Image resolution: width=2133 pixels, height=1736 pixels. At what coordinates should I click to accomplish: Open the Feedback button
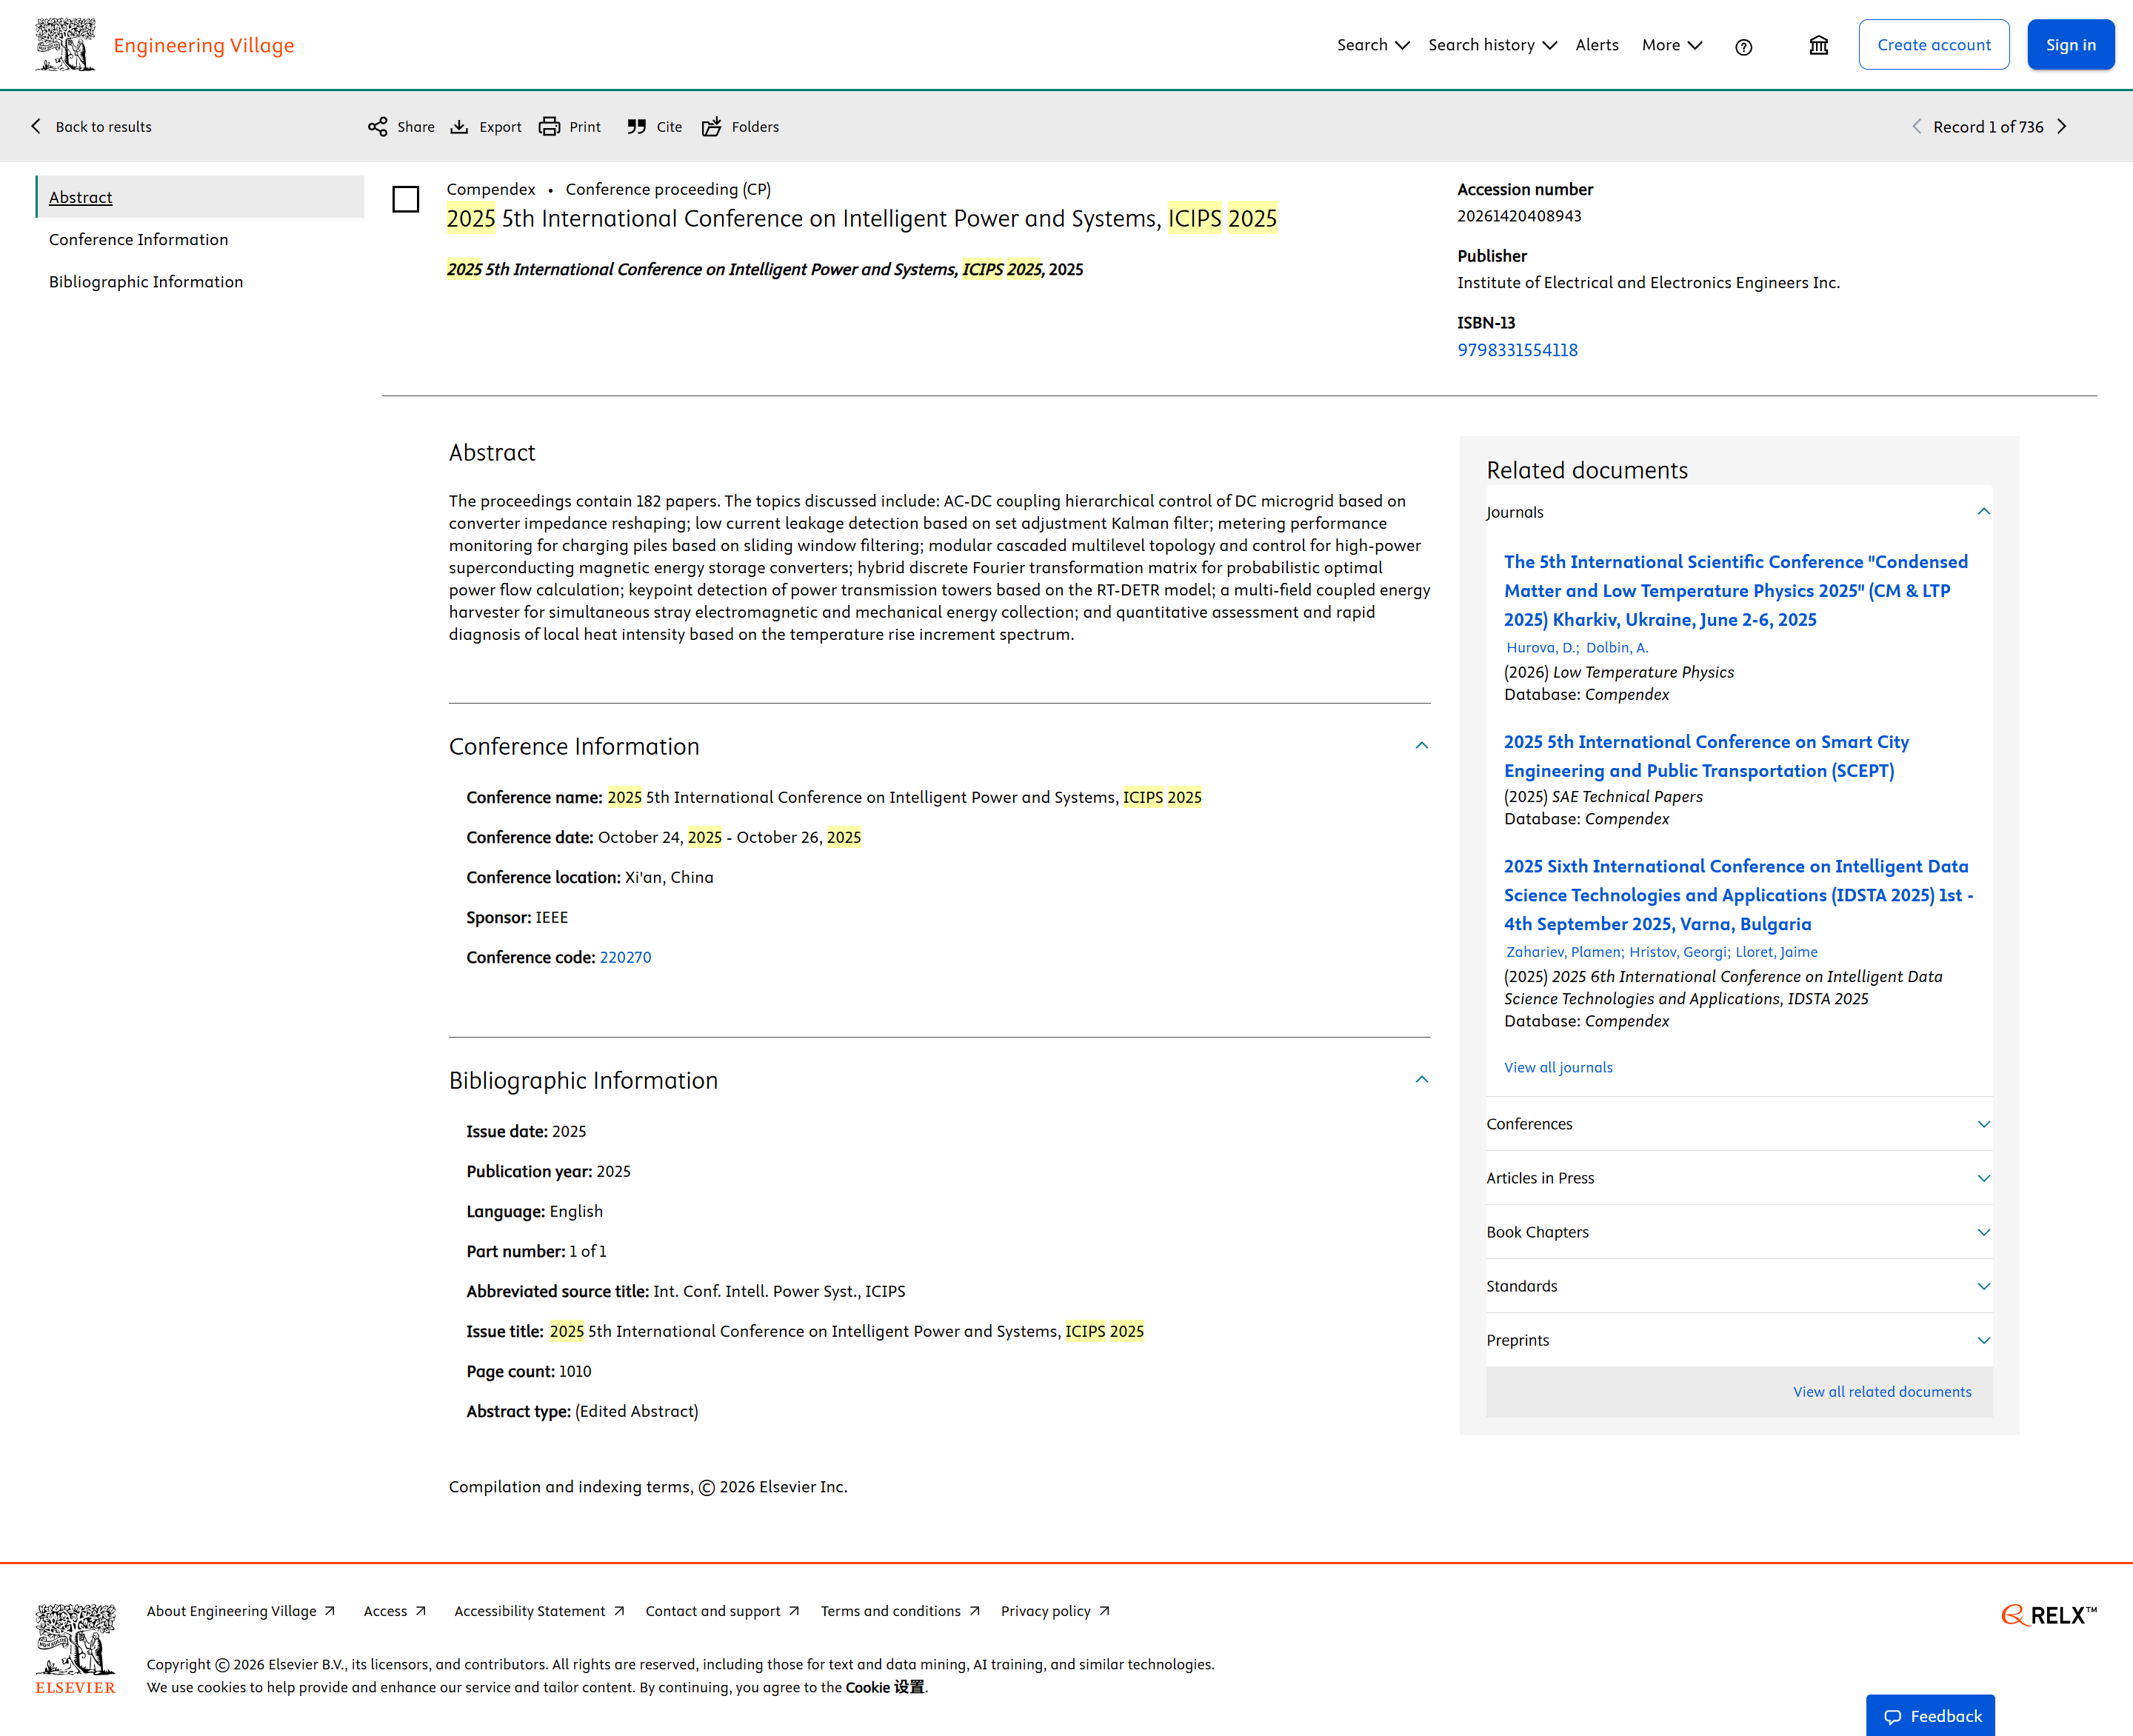[x=1931, y=1716]
